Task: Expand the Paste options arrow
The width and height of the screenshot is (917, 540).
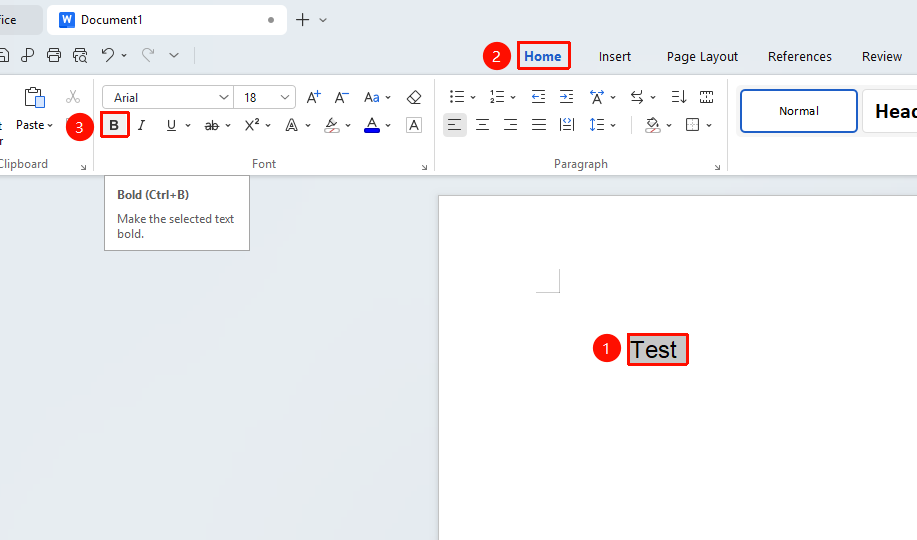Action: [50, 125]
